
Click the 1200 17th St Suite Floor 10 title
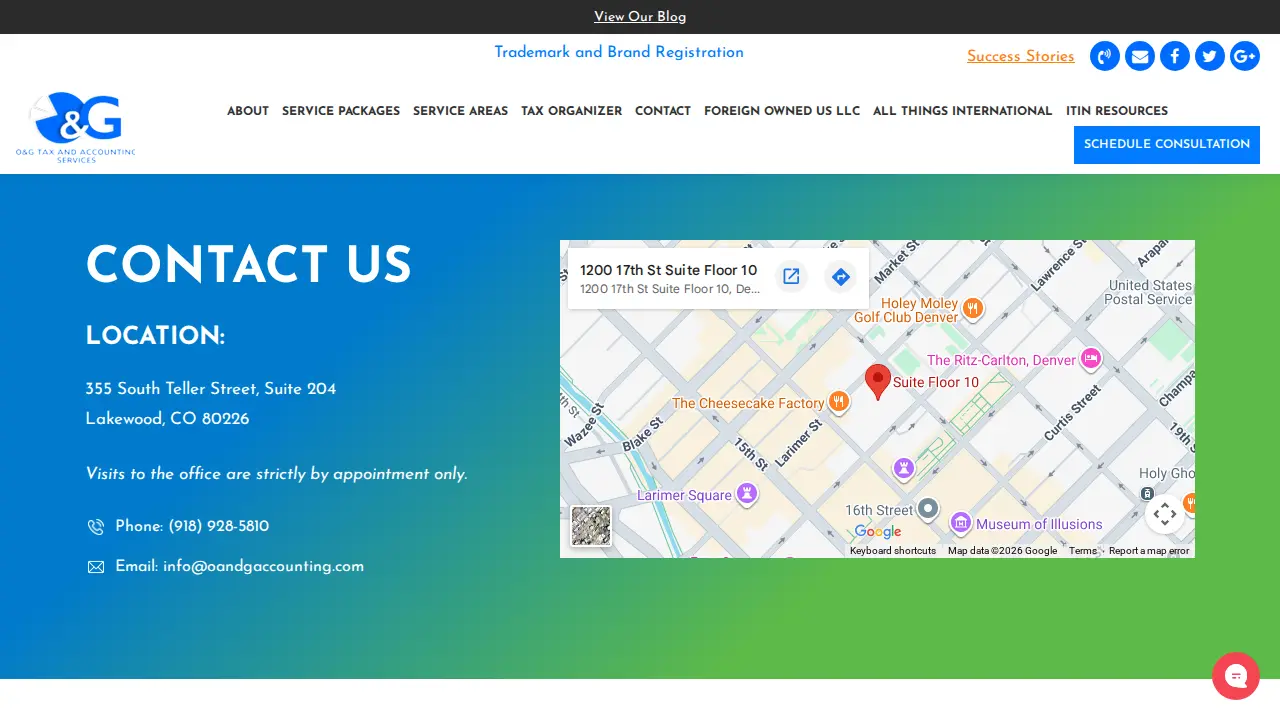tap(669, 270)
